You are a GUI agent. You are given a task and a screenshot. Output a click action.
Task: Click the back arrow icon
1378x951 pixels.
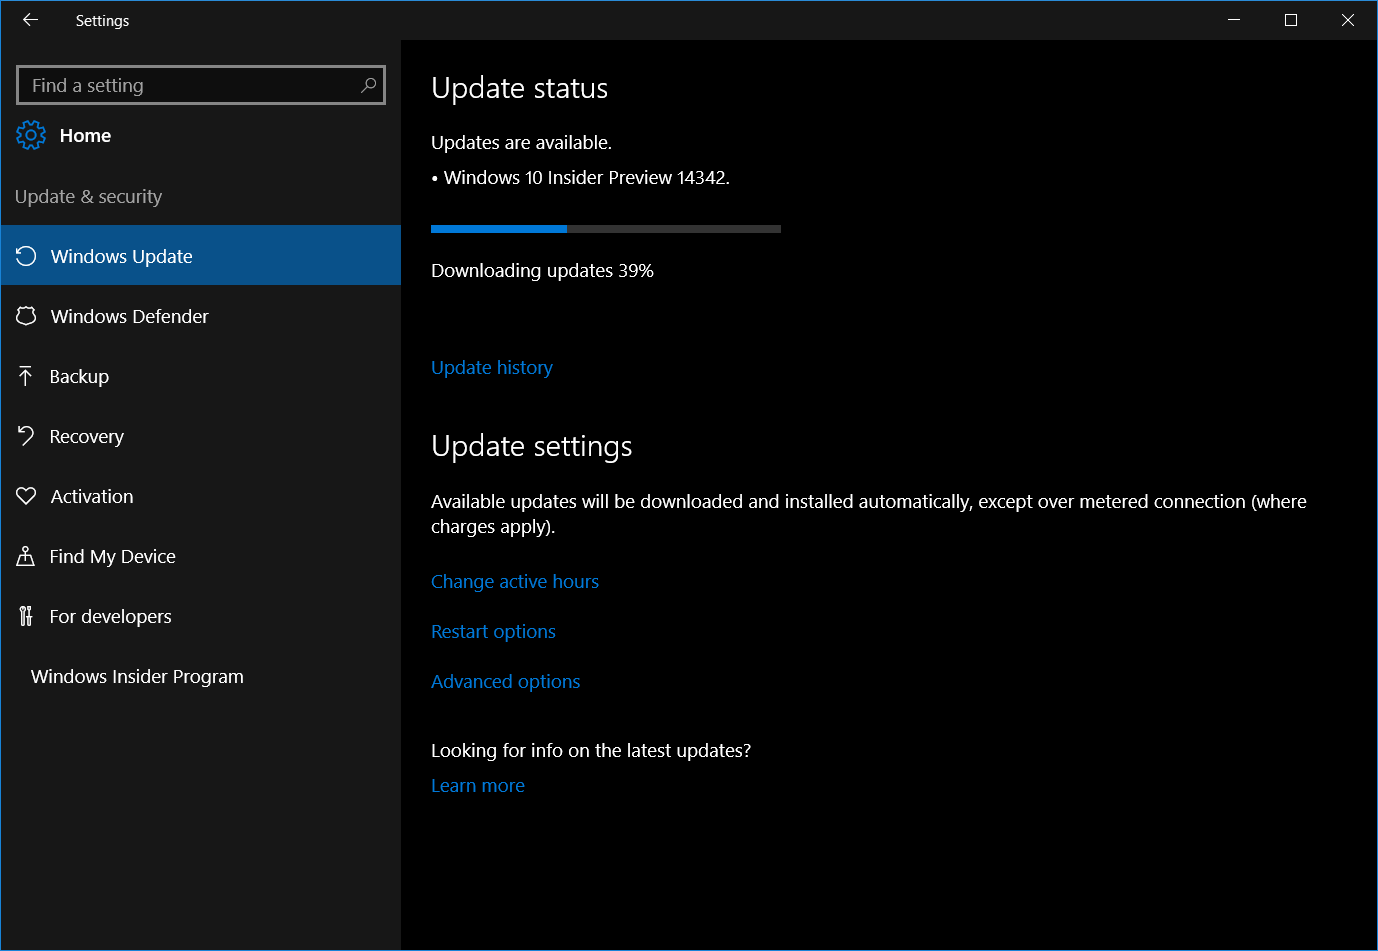(30, 20)
